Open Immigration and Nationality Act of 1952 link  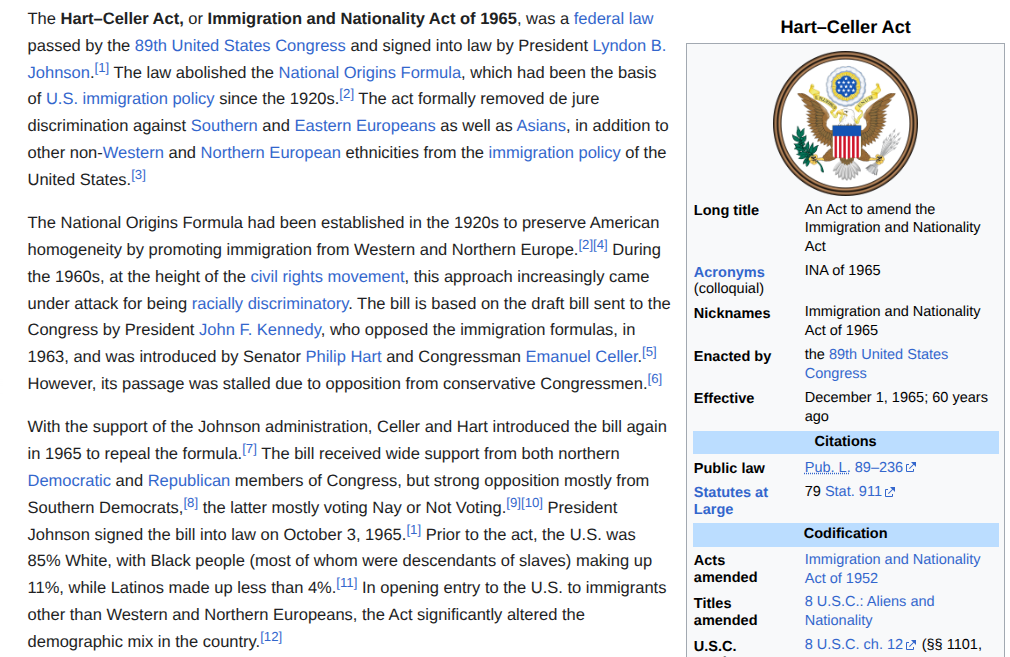[x=892, y=568]
